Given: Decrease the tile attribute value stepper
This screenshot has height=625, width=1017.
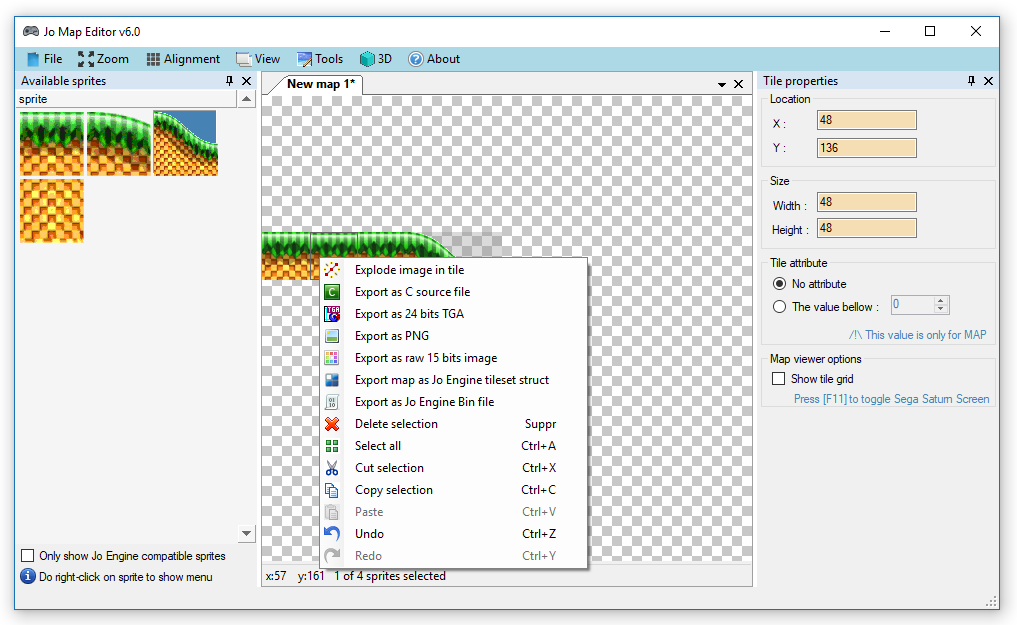Looking at the screenshot, I should pos(941,309).
